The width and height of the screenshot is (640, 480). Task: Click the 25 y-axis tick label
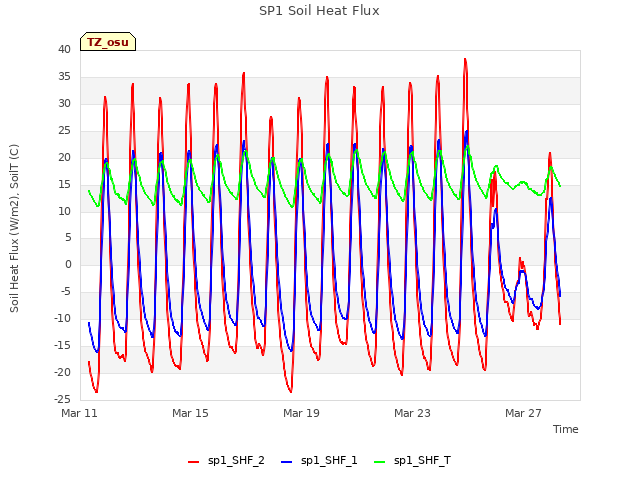coord(64,130)
